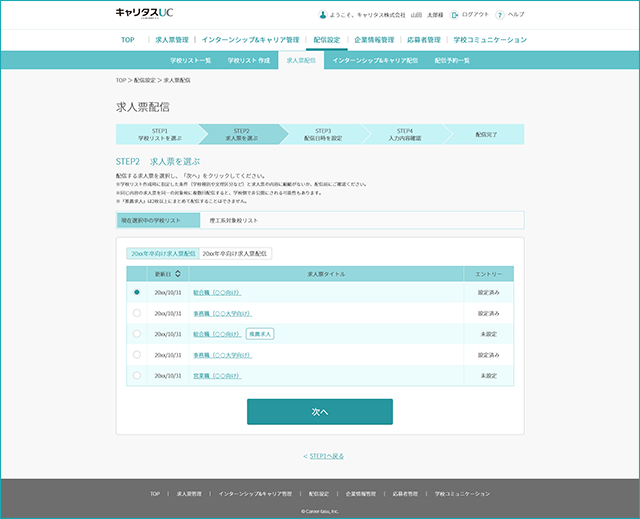This screenshot has height=519, width=640.
Task: Click インターンシップ&キャリア管理 in the footer
Action: point(255,494)
